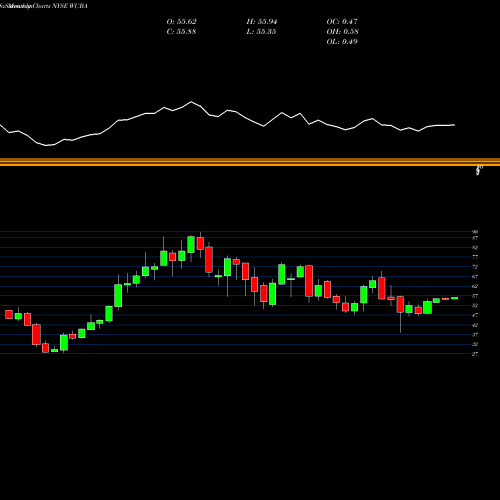Click the first red candlestick at chart start
500x500 pixels.
(9, 314)
